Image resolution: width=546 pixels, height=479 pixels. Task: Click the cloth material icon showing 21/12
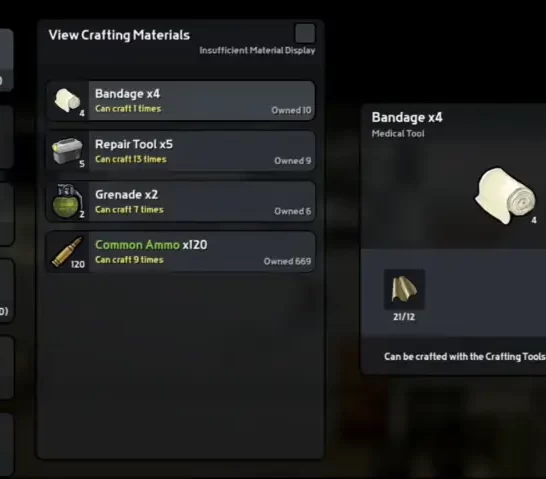click(x=404, y=289)
